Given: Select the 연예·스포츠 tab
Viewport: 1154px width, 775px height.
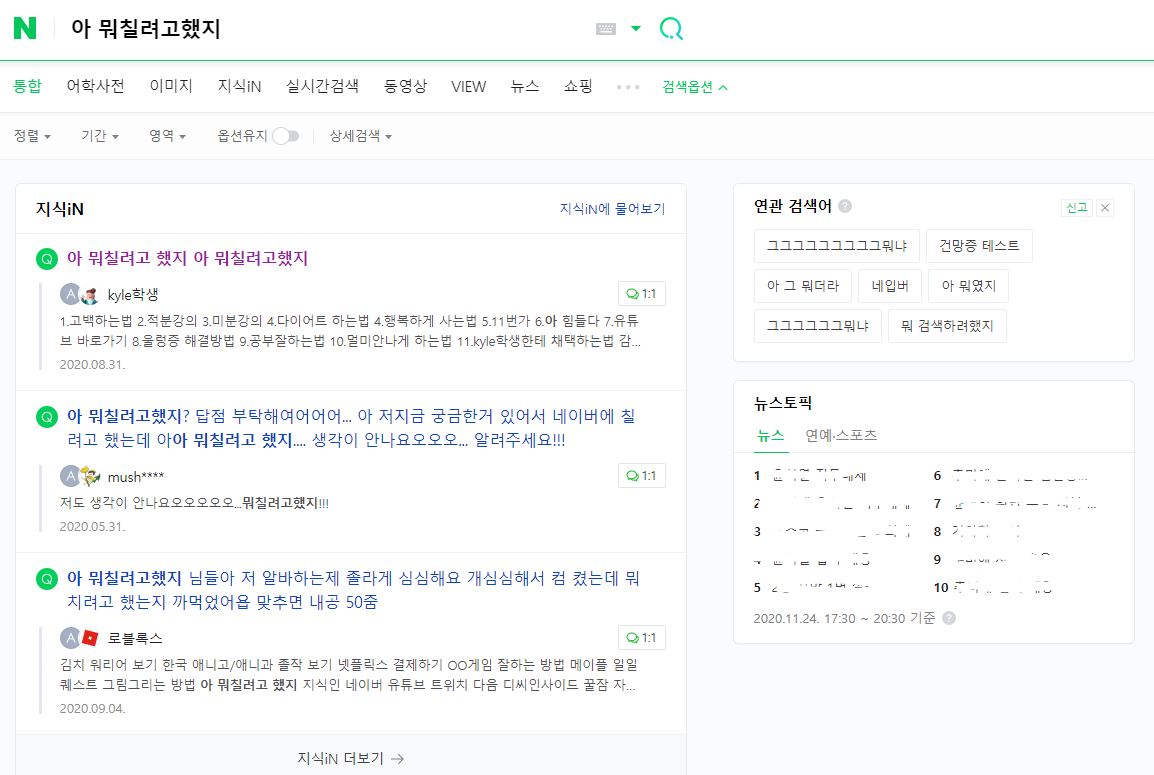Looking at the screenshot, I should pos(841,436).
